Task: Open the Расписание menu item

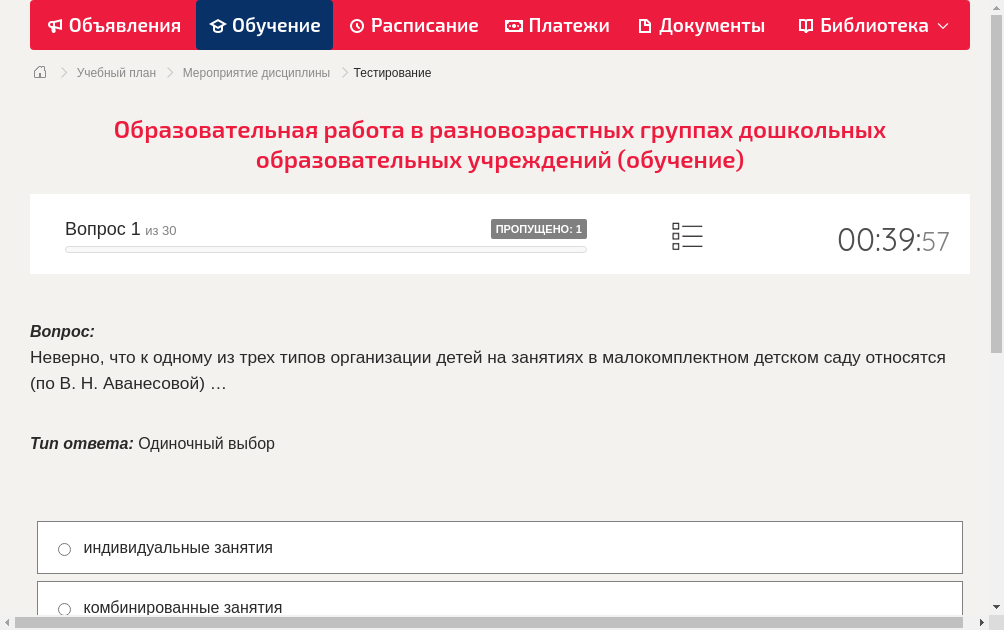Action: pos(413,25)
